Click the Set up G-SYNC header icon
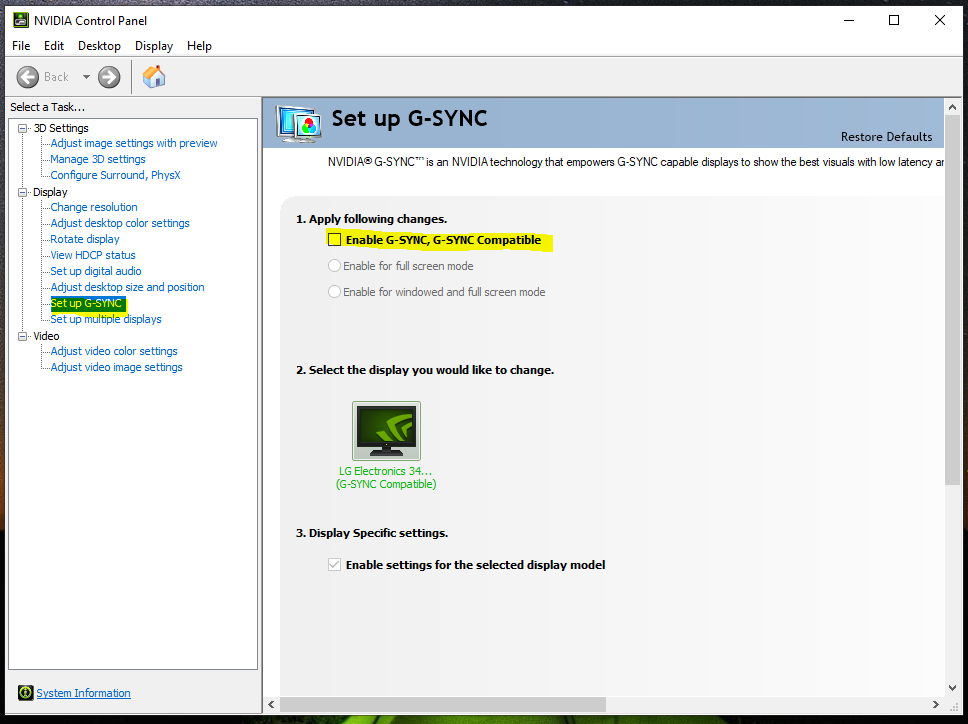The height and width of the screenshot is (724, 968). coord(299,123)
